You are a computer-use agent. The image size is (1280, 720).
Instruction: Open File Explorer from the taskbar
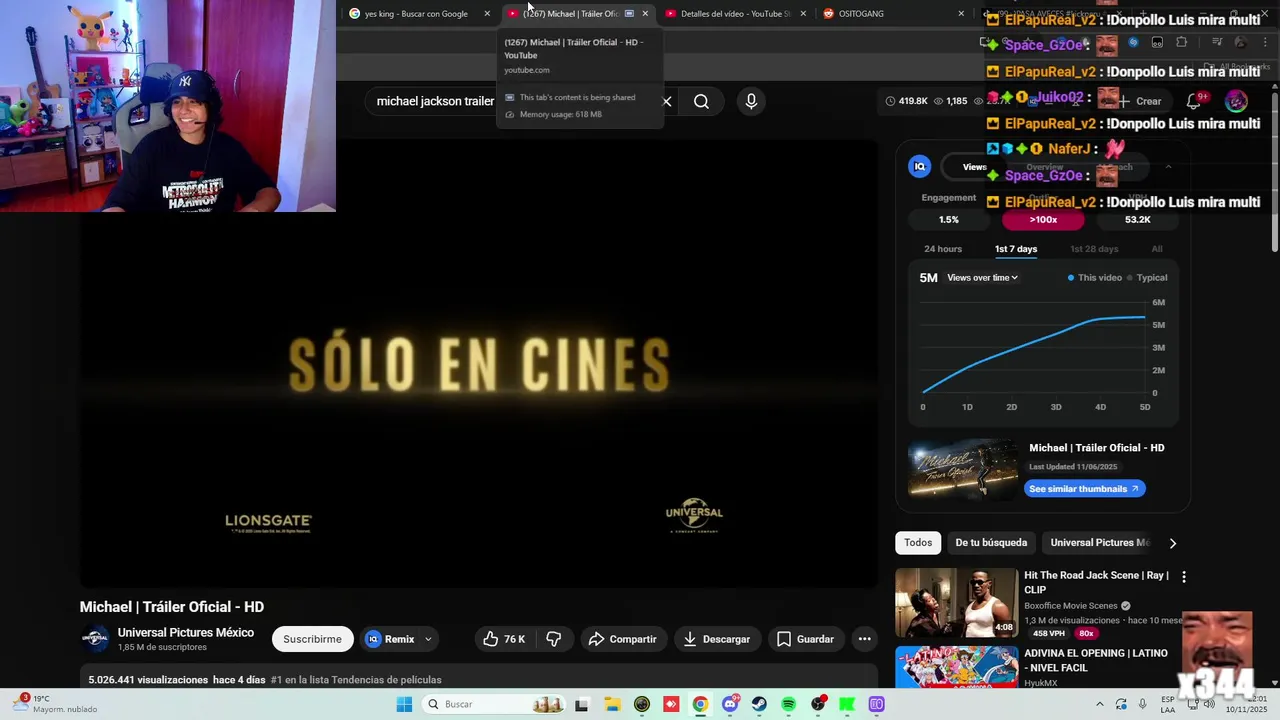(x=612, y=704)
